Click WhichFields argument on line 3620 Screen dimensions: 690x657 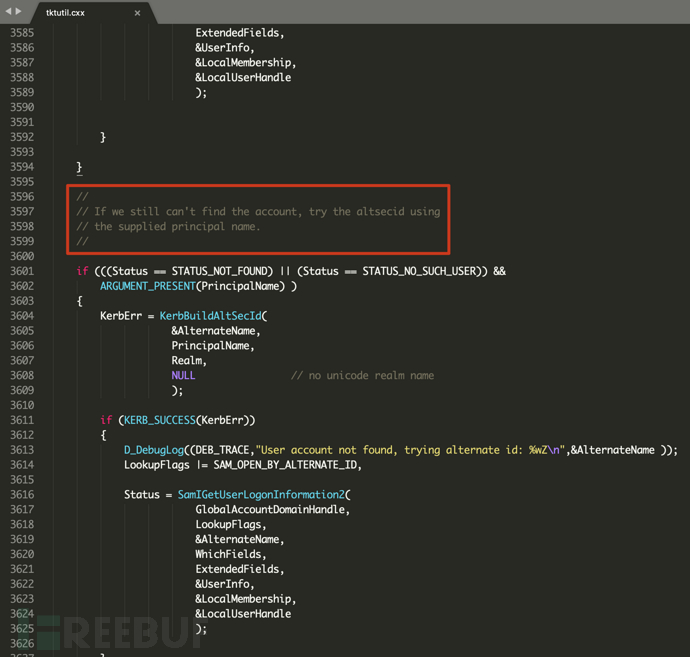[228, 554]
